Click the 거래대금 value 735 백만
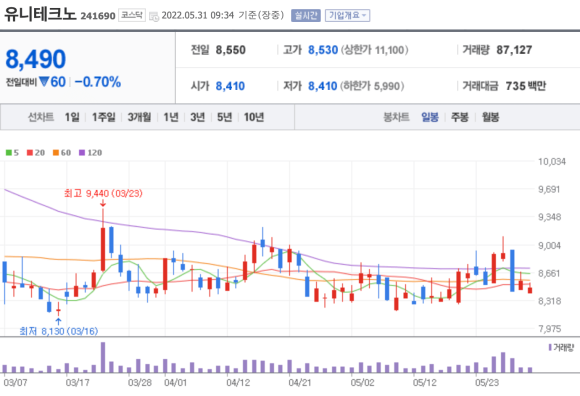This screenshot has width=580, height=396. [x=526, y=86]
